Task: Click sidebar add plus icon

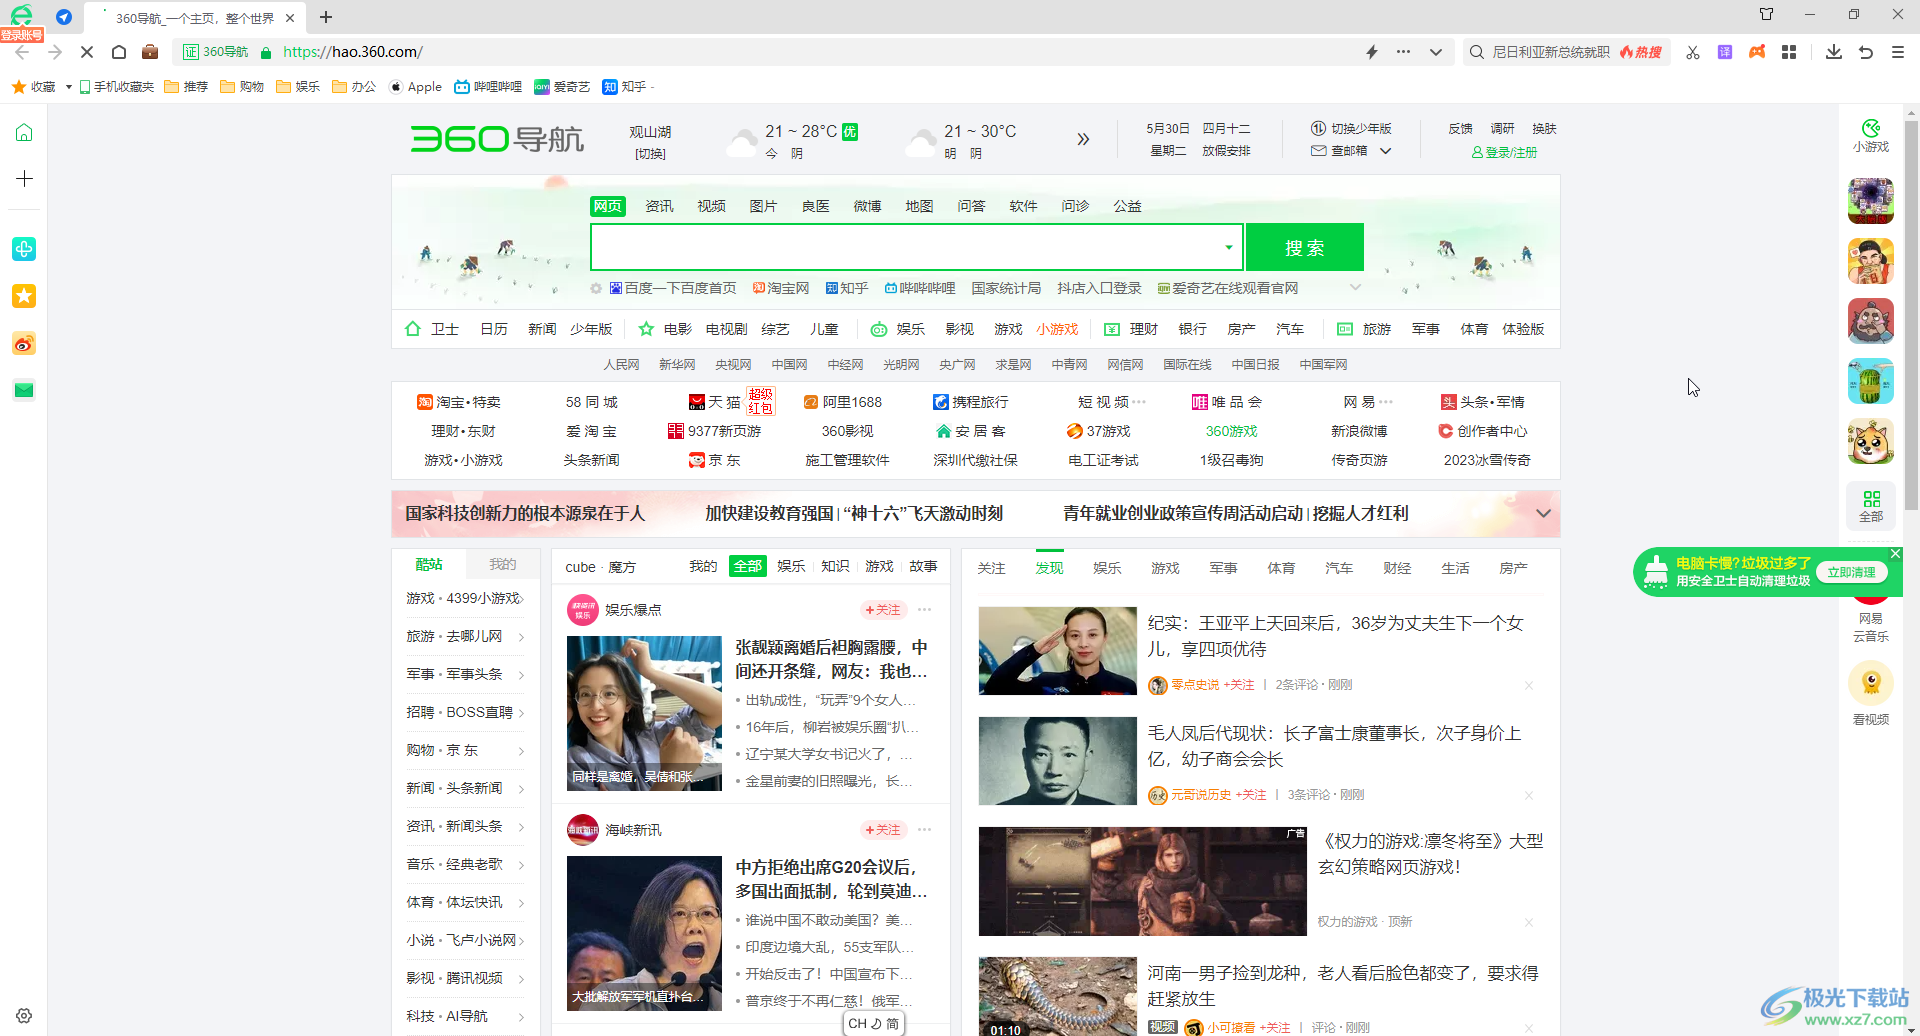Action: tap(24, 179)
